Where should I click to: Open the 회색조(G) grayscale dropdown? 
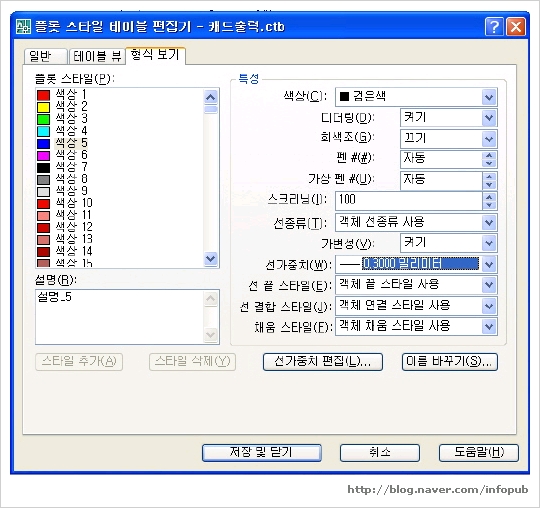click(x=489, y=139)
